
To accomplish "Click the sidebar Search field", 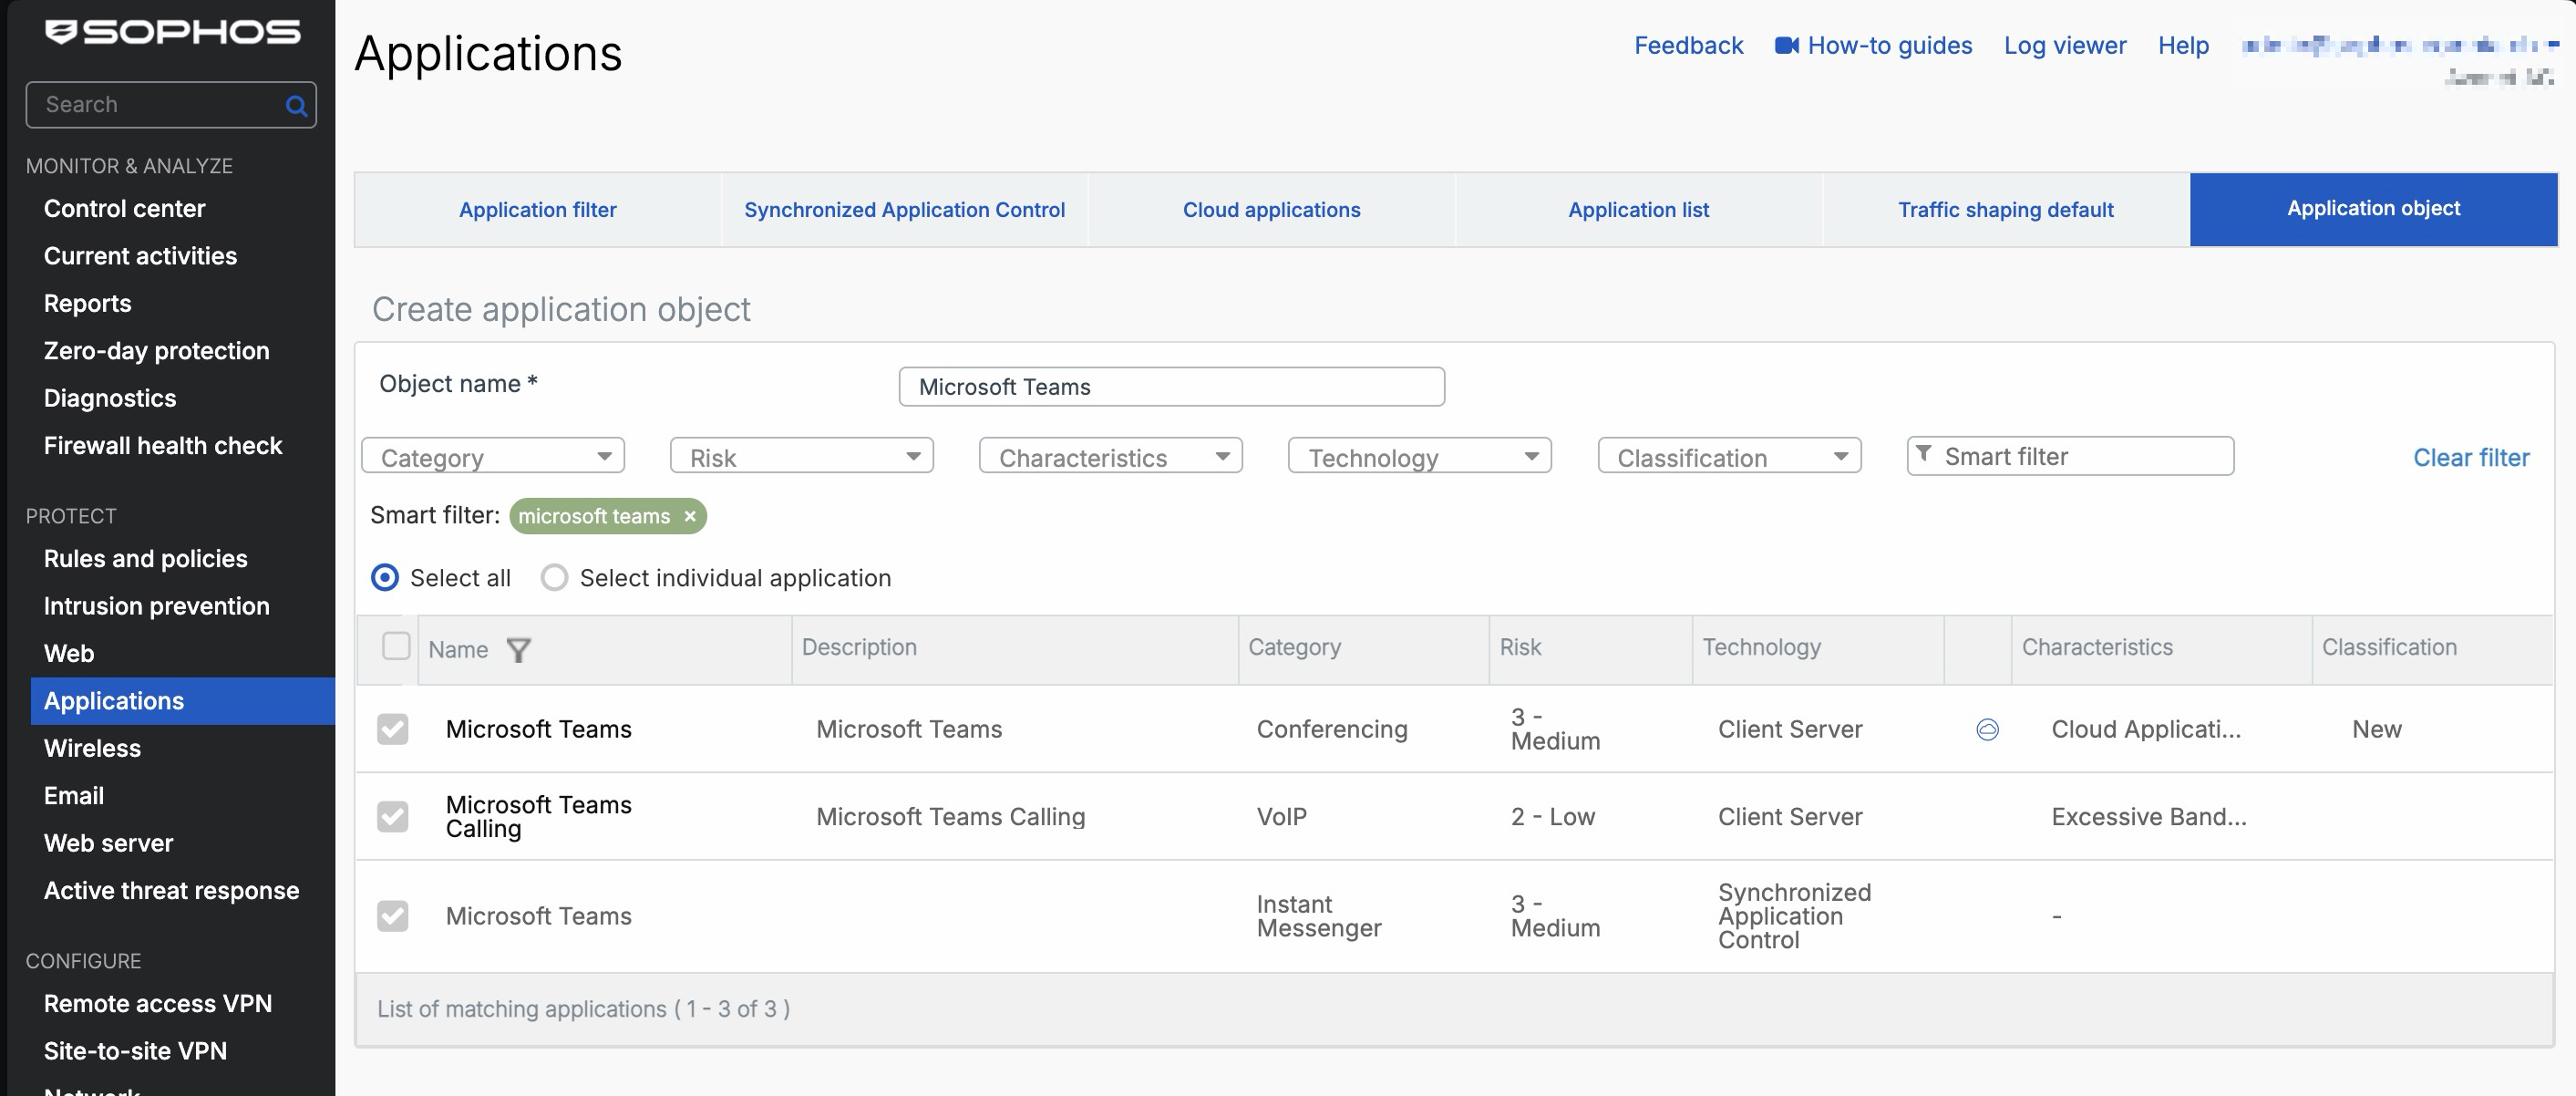I will [171, 105].
